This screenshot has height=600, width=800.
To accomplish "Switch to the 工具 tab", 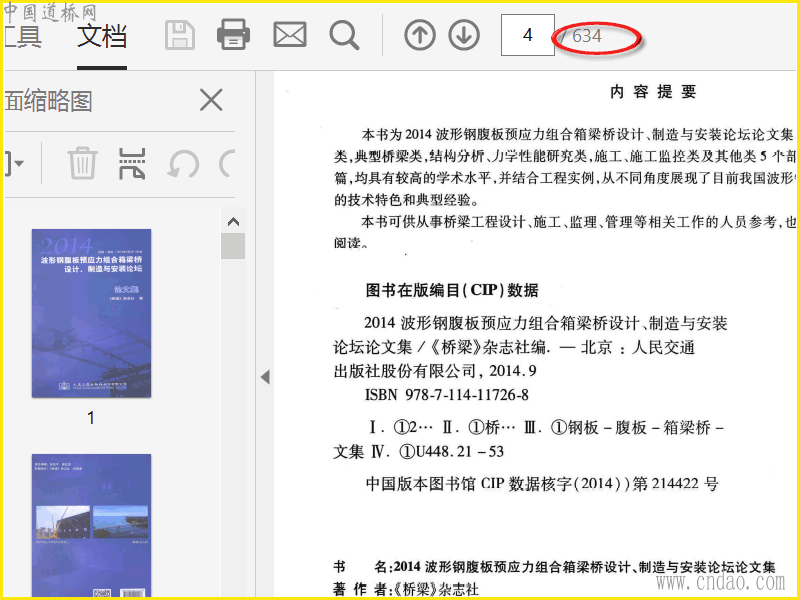I will point(22,37).
